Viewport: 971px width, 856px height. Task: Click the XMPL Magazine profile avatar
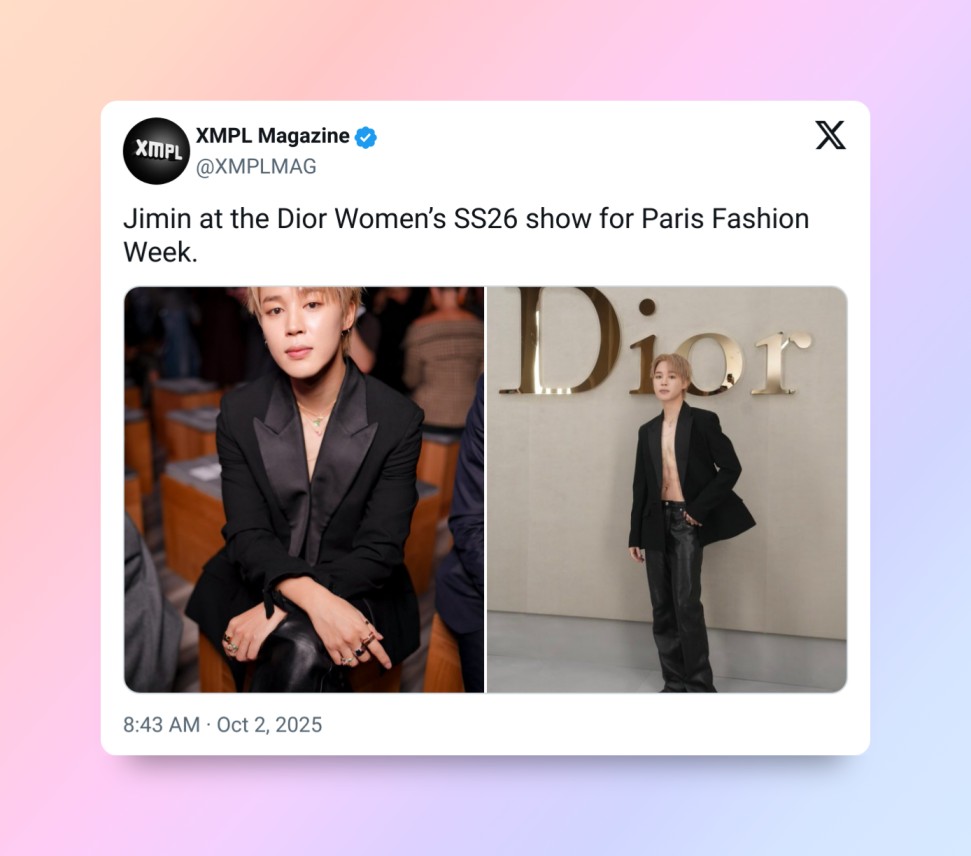pos(156,151)
